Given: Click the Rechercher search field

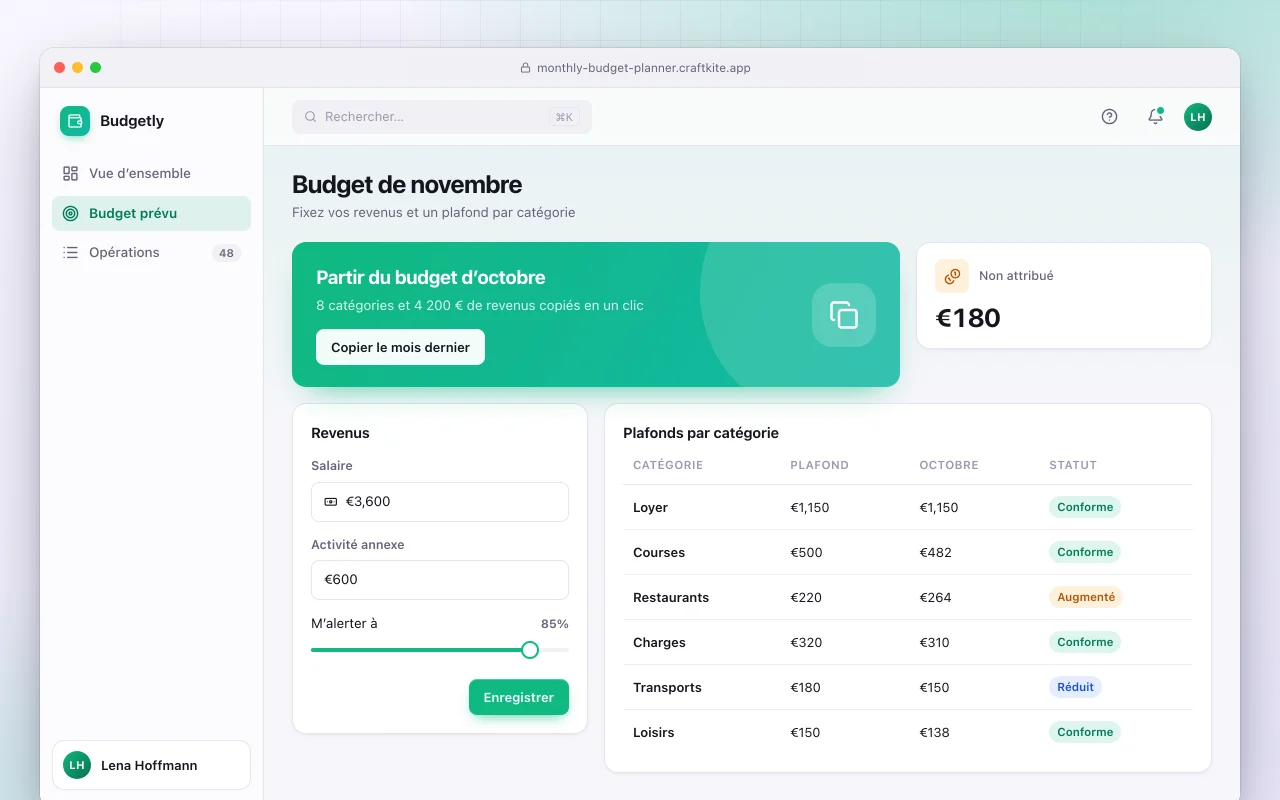Looking at the screenshot, I should [442, 117].
